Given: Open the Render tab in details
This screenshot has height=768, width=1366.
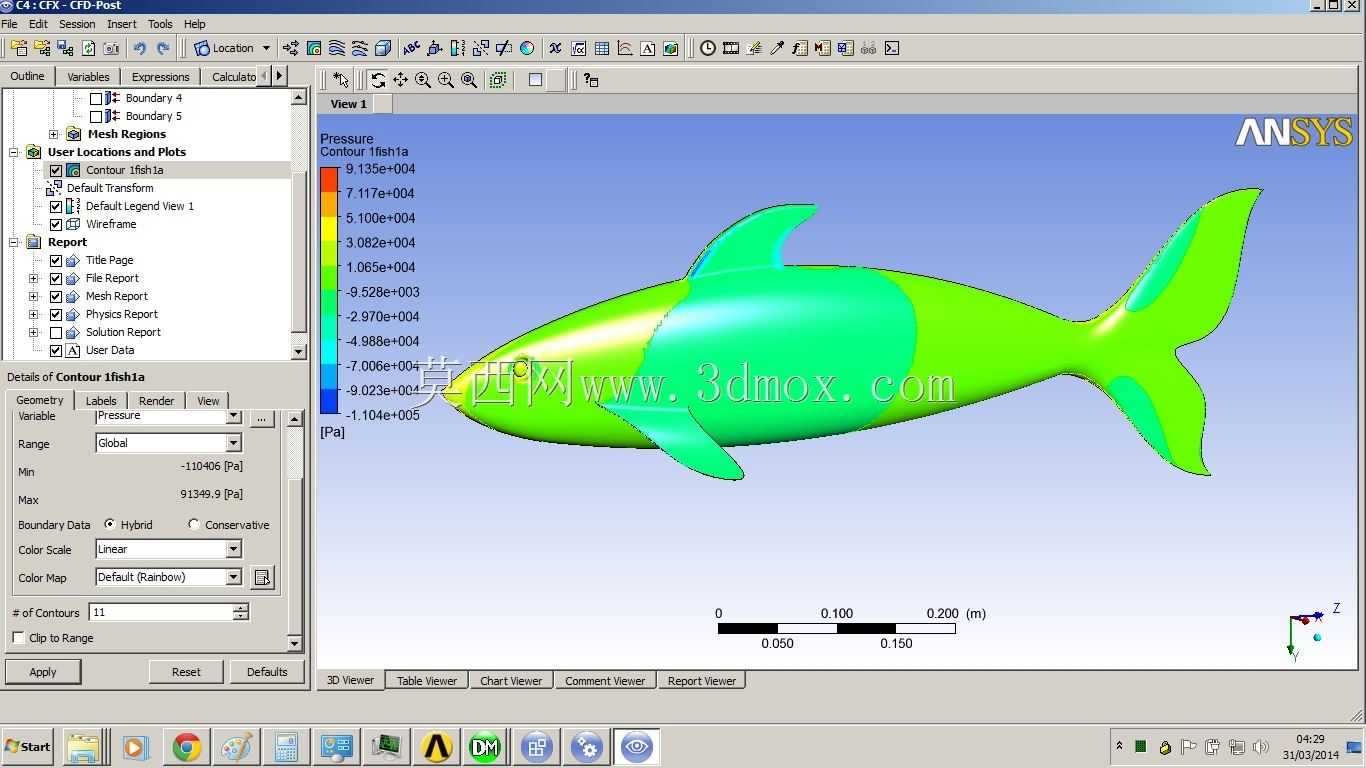Looking at the screenshot, I should tap(156, 401).
